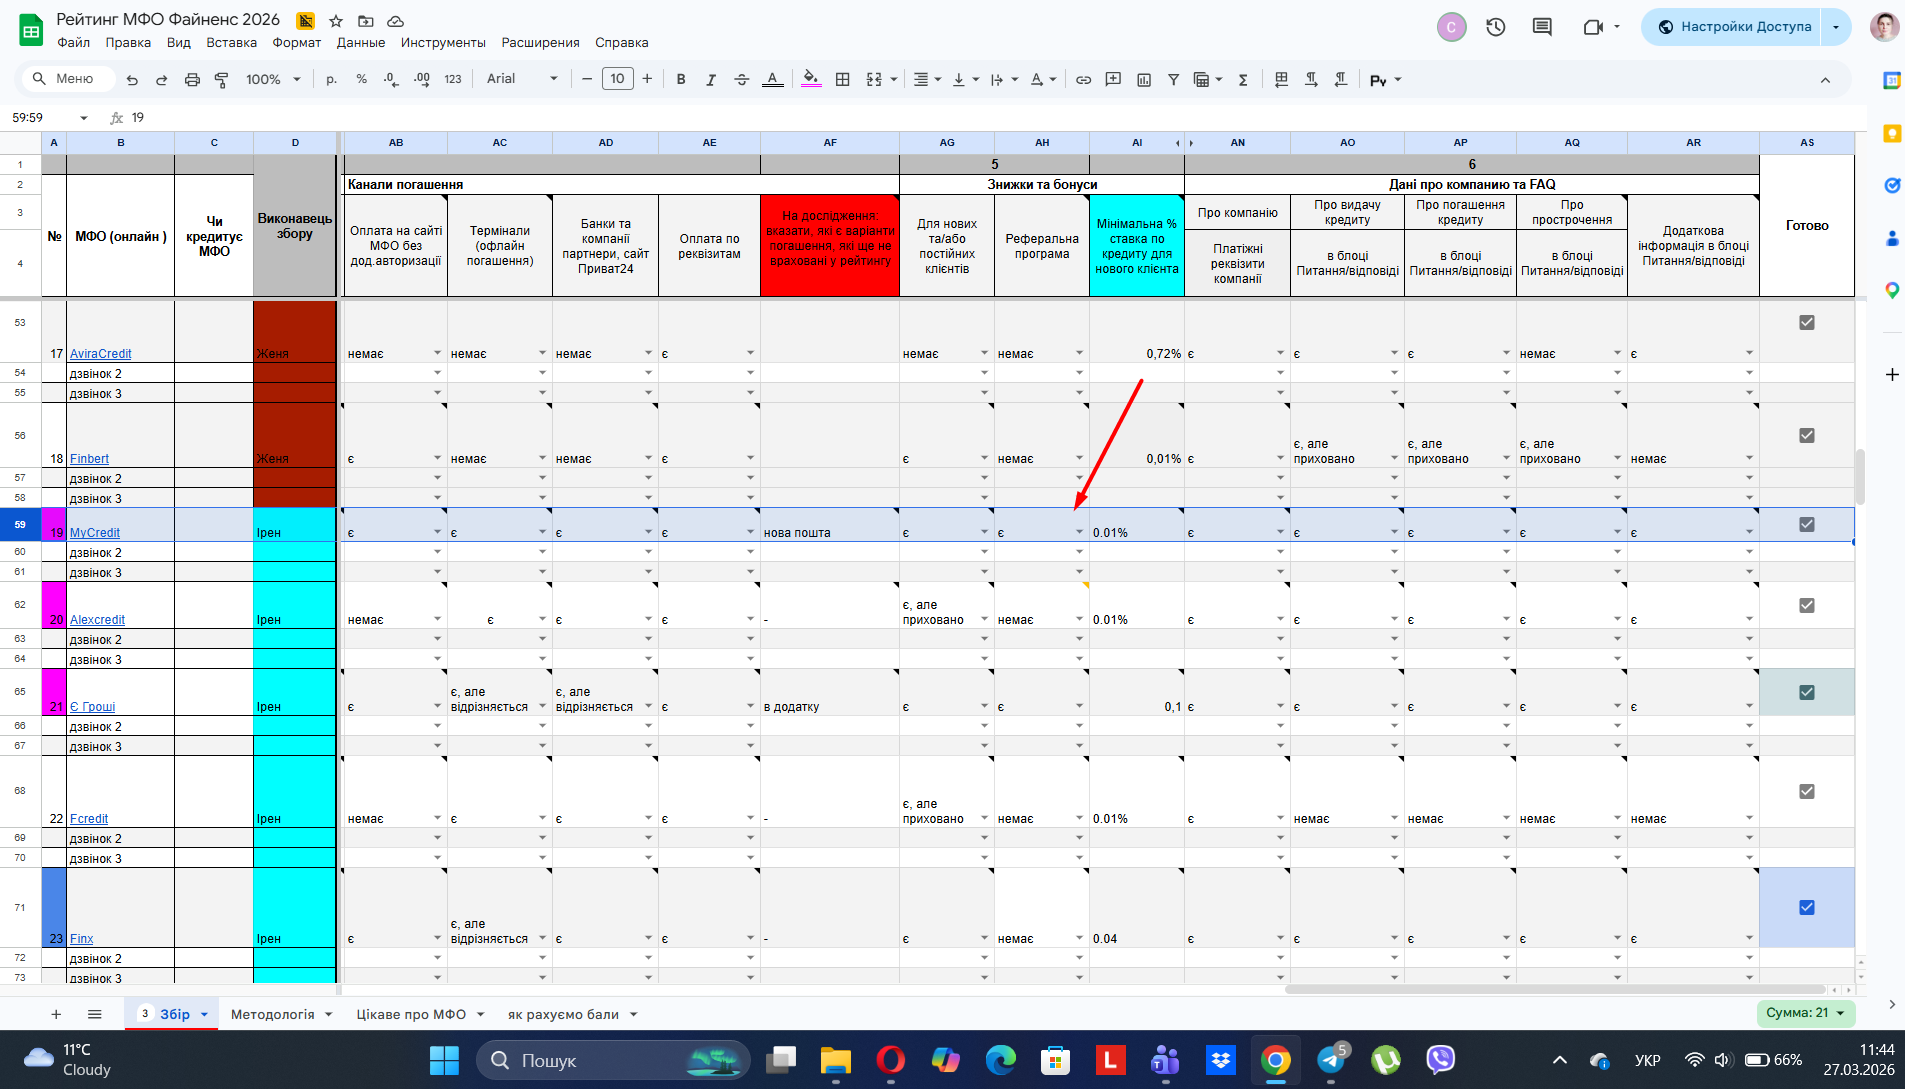This screenshot has height=1089, width=1905.
Task: Apply the paint format tool
Action: pyautogui.click(x=221, y=79)
